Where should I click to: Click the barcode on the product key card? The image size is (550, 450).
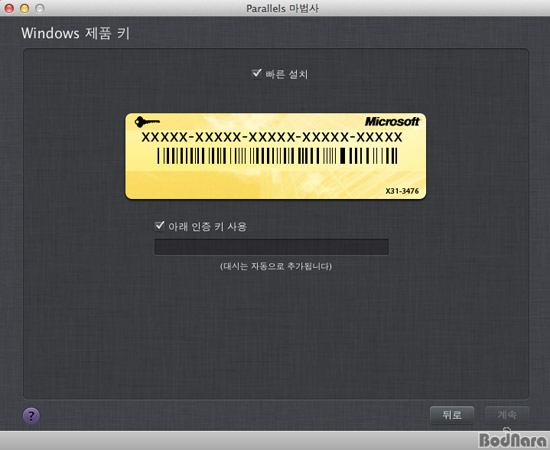pyautogui.click(x=277, y=156)
